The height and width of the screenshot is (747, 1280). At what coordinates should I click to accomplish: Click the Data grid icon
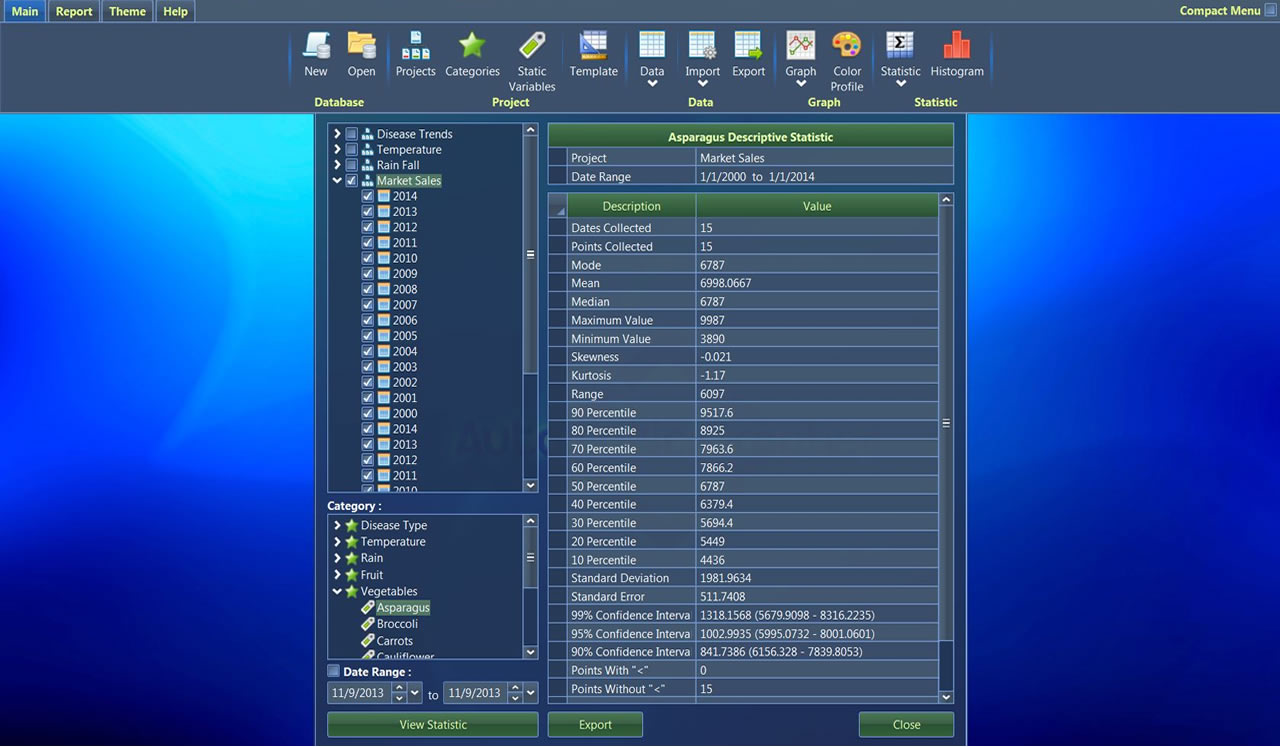652,45
